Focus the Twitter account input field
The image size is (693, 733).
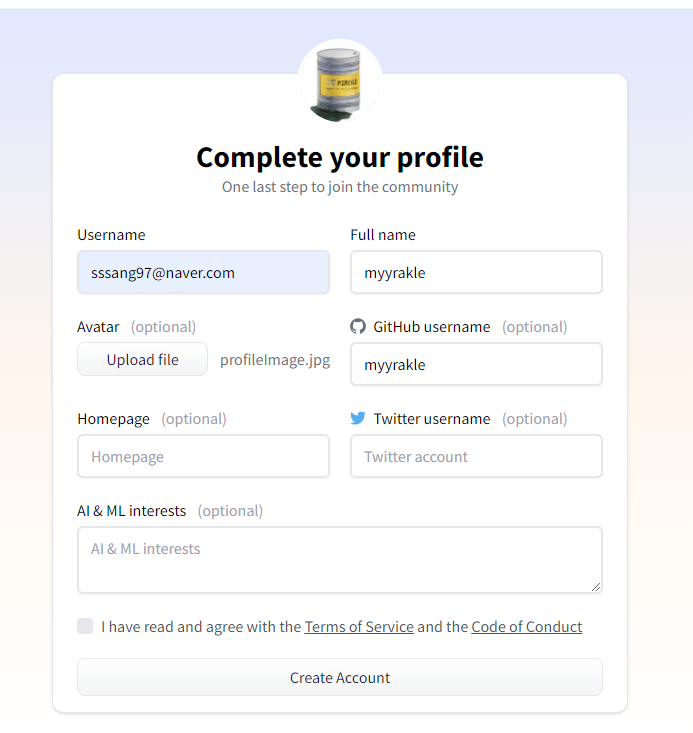click(x=476, y=456)
